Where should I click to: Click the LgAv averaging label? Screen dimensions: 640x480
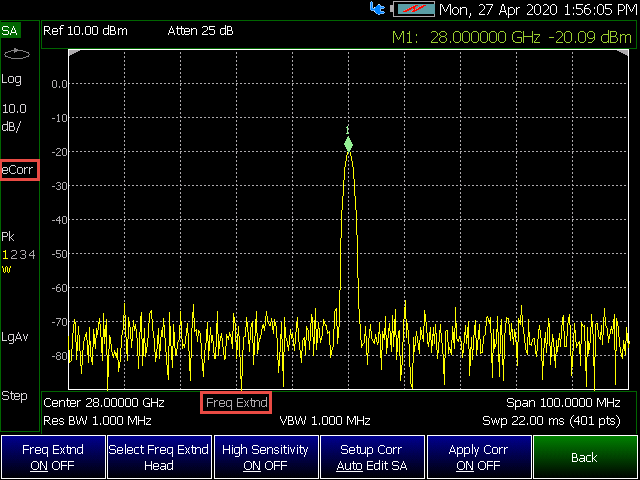pyautogui.click(x=15, y=338)
